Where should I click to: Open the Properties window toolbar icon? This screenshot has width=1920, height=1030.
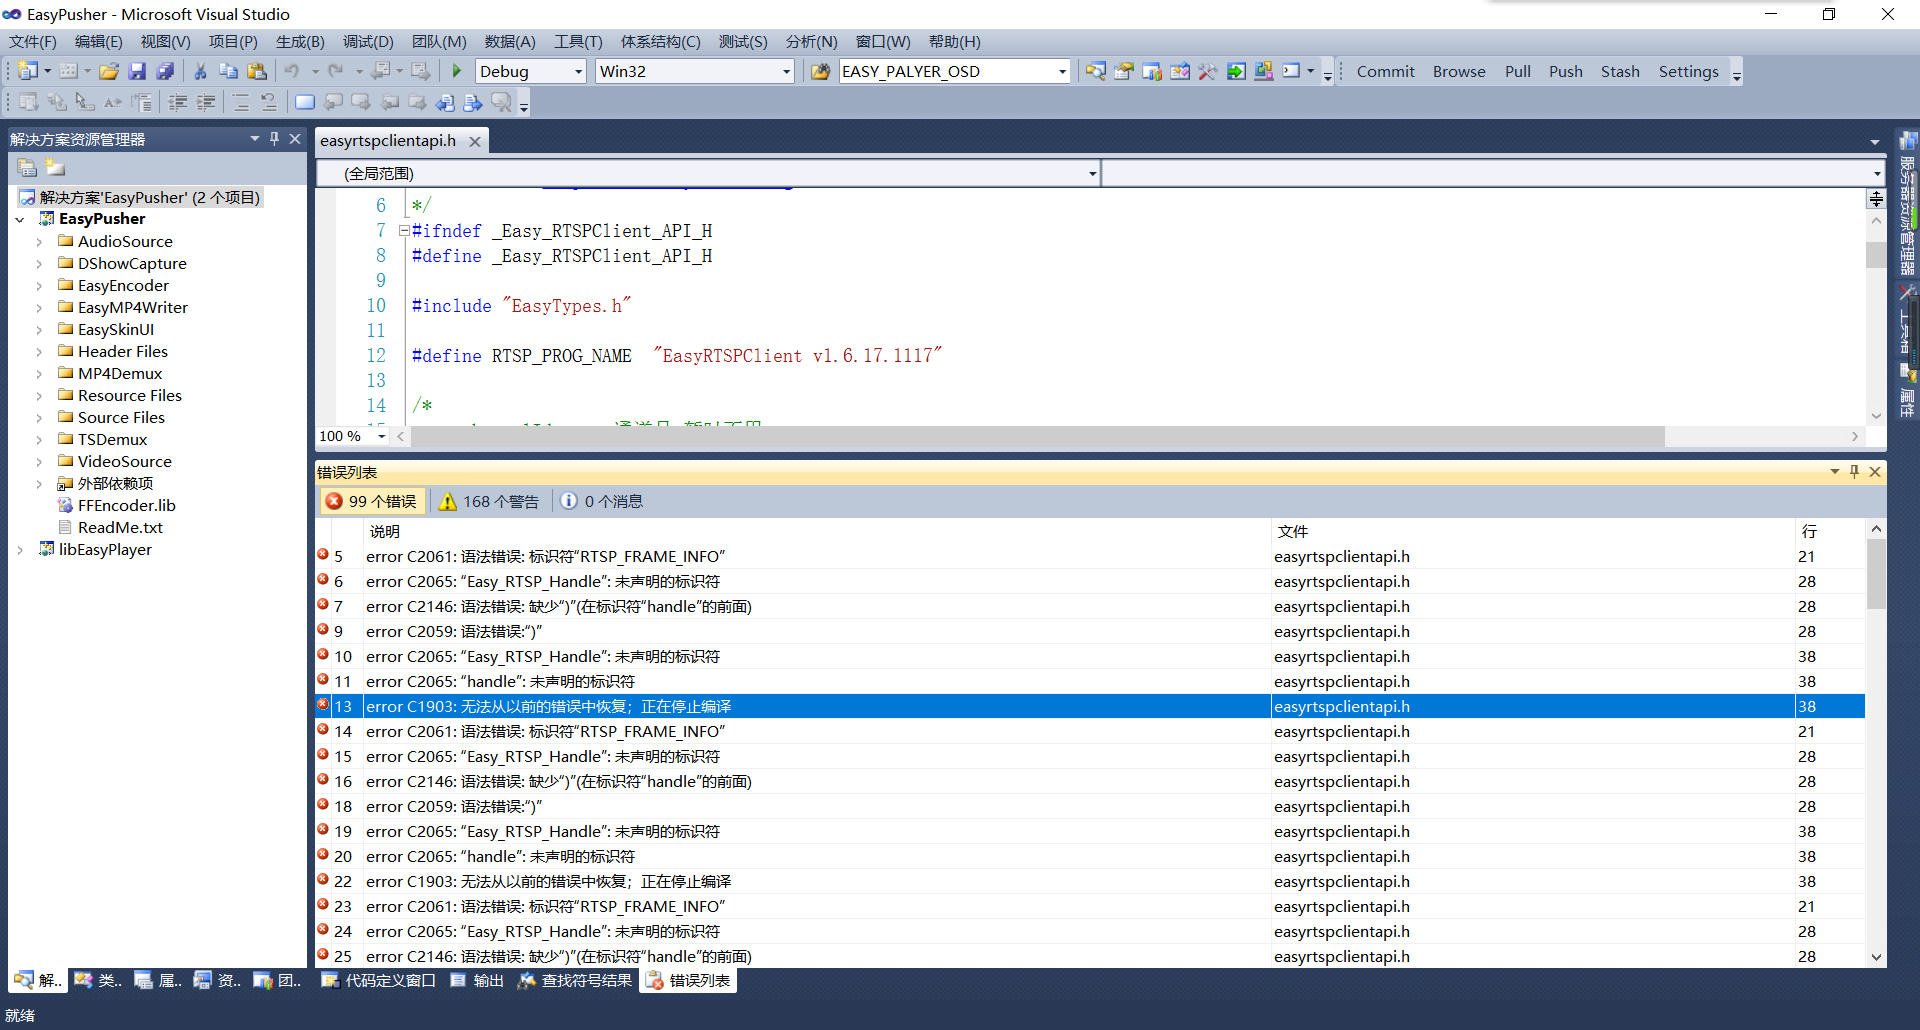pos(1123,71)
